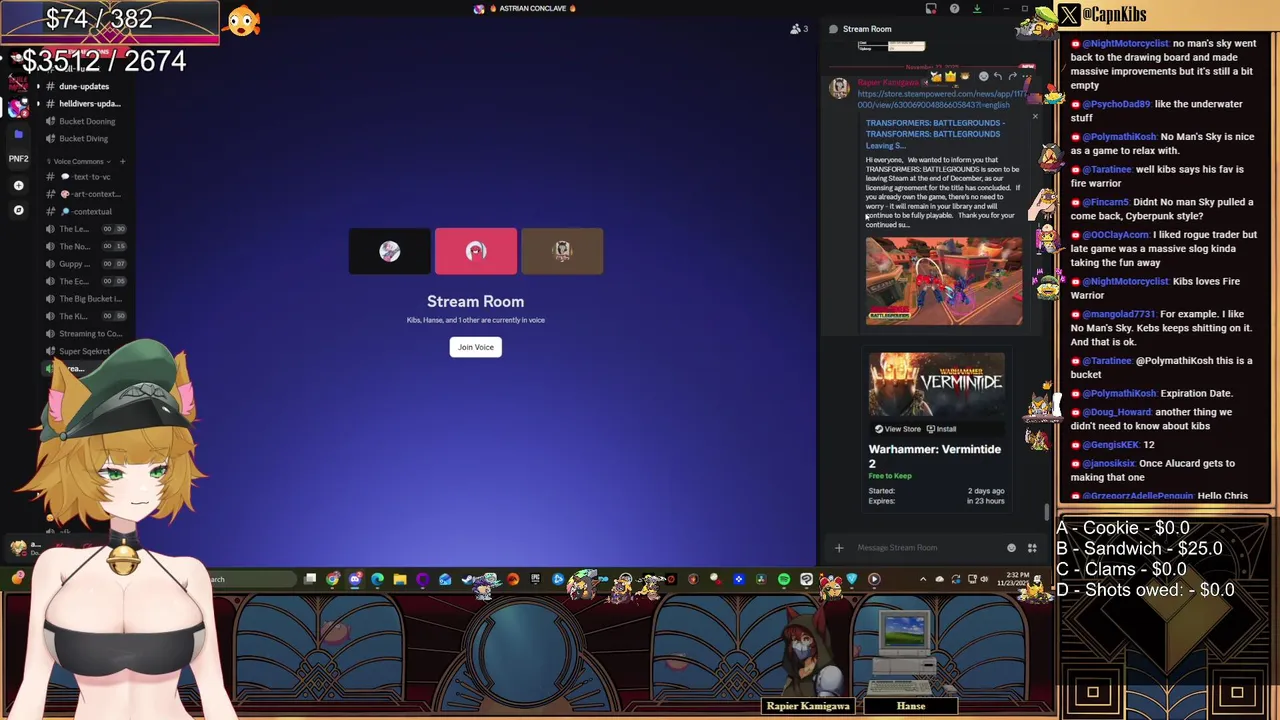Open Discover servers icon
The width and height of the screenshot is (1280, 720).
[x=18, y=210]
